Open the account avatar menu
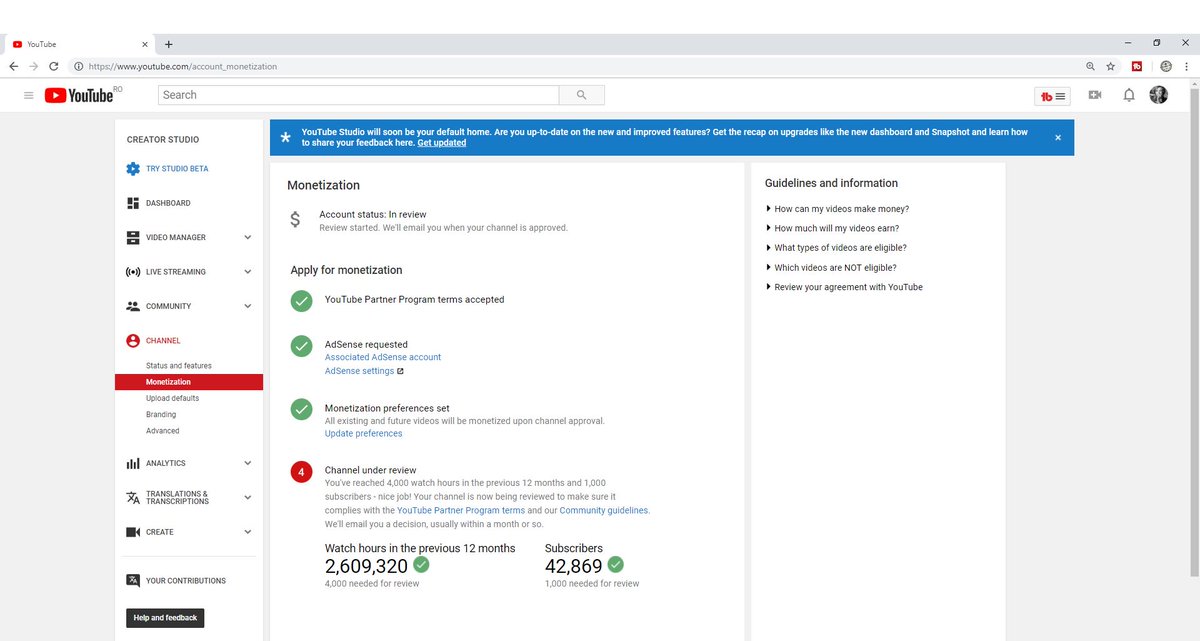Screen dimensions: 1200x641 (1159, 95)
